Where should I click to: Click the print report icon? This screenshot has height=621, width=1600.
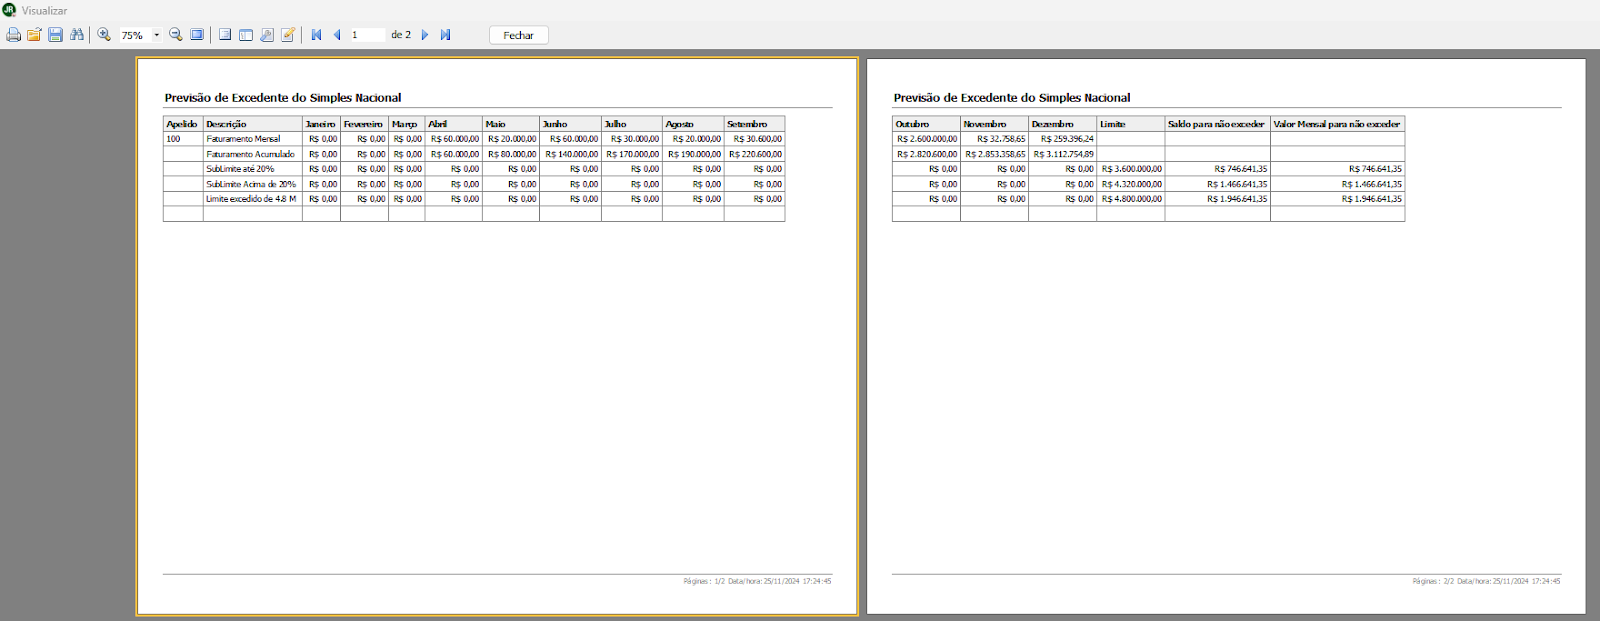tap(13, 35)
